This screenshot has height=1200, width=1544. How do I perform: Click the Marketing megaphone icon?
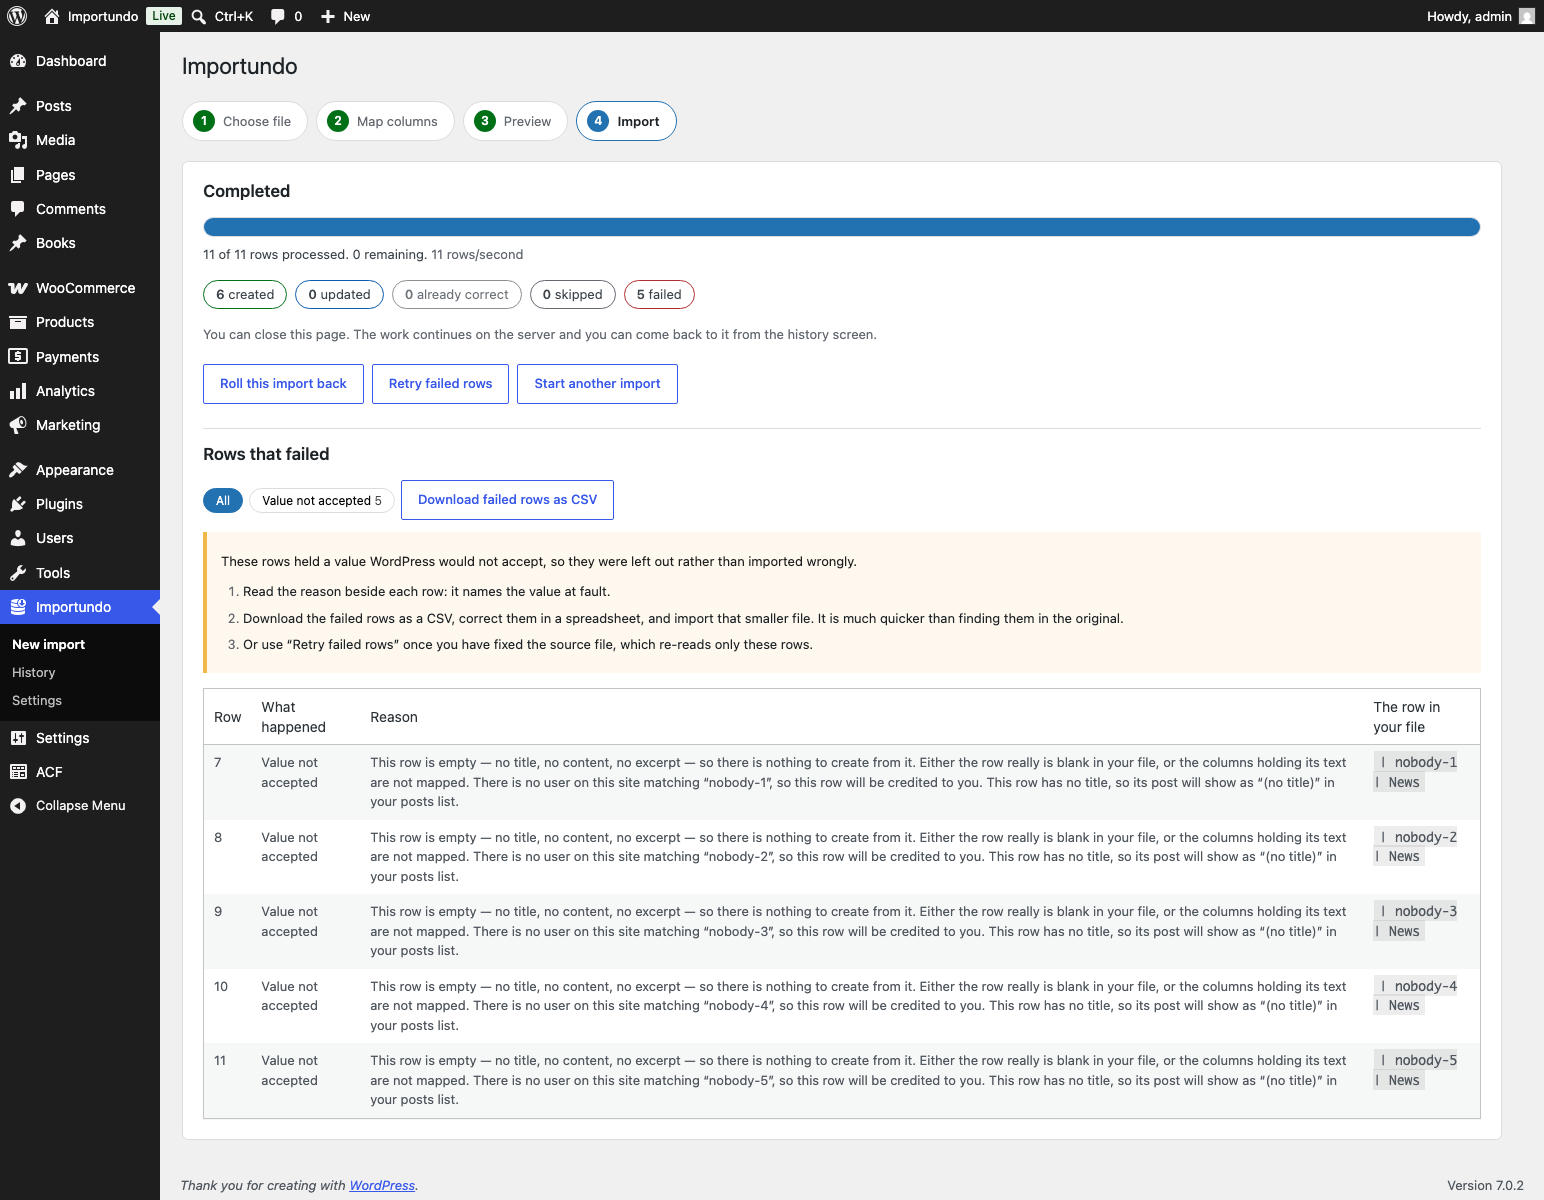click(x=18, y=425)
